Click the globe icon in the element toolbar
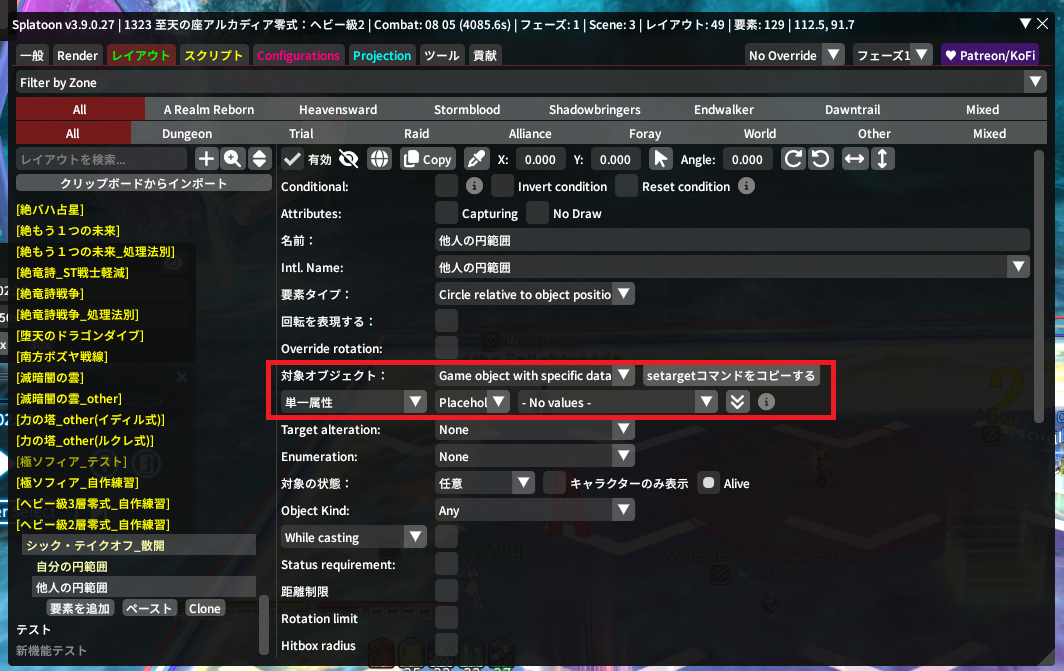 point(379,159)
